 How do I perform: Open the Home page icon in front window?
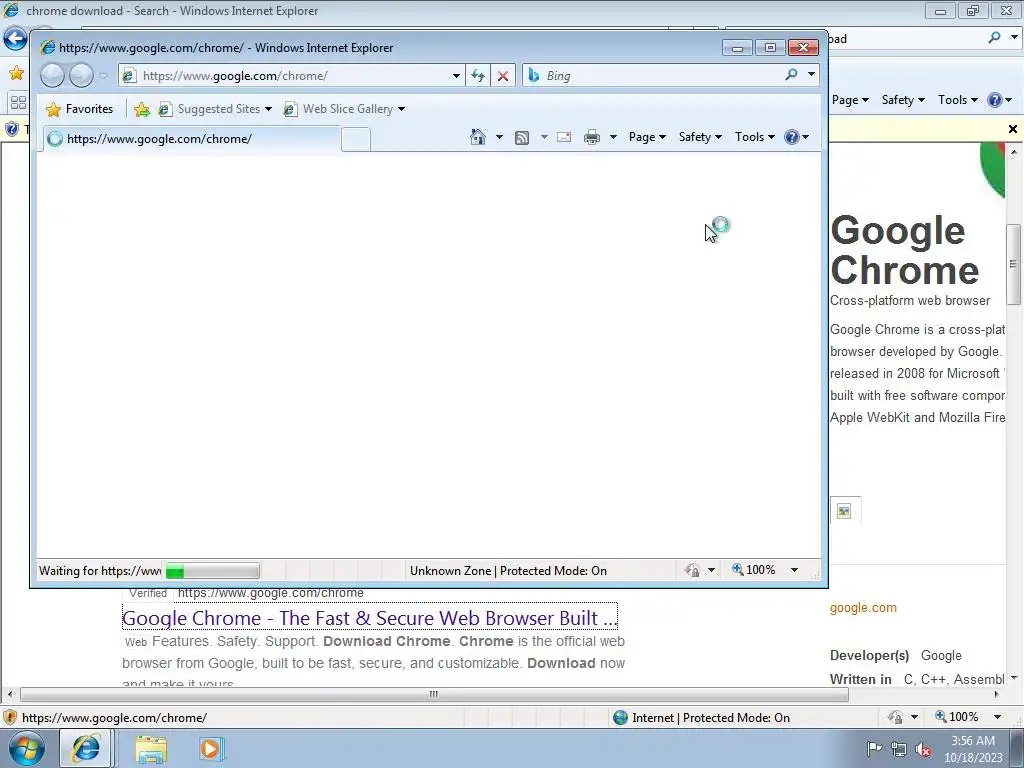pos(478,137)
